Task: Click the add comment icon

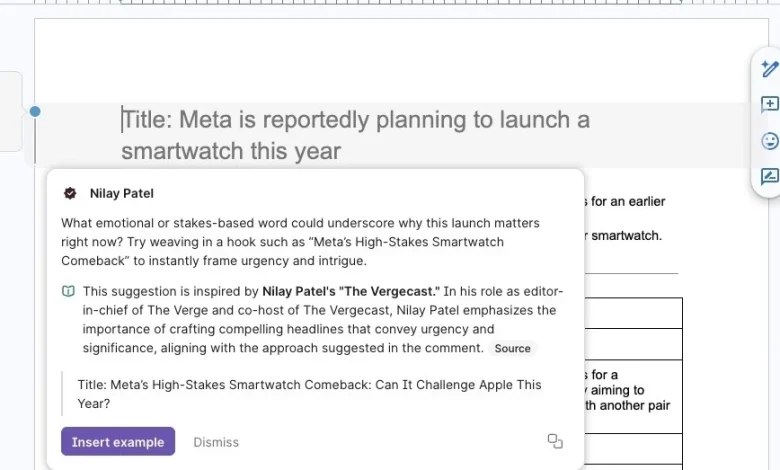Action: pyautogui.click(x=769, y=105)
